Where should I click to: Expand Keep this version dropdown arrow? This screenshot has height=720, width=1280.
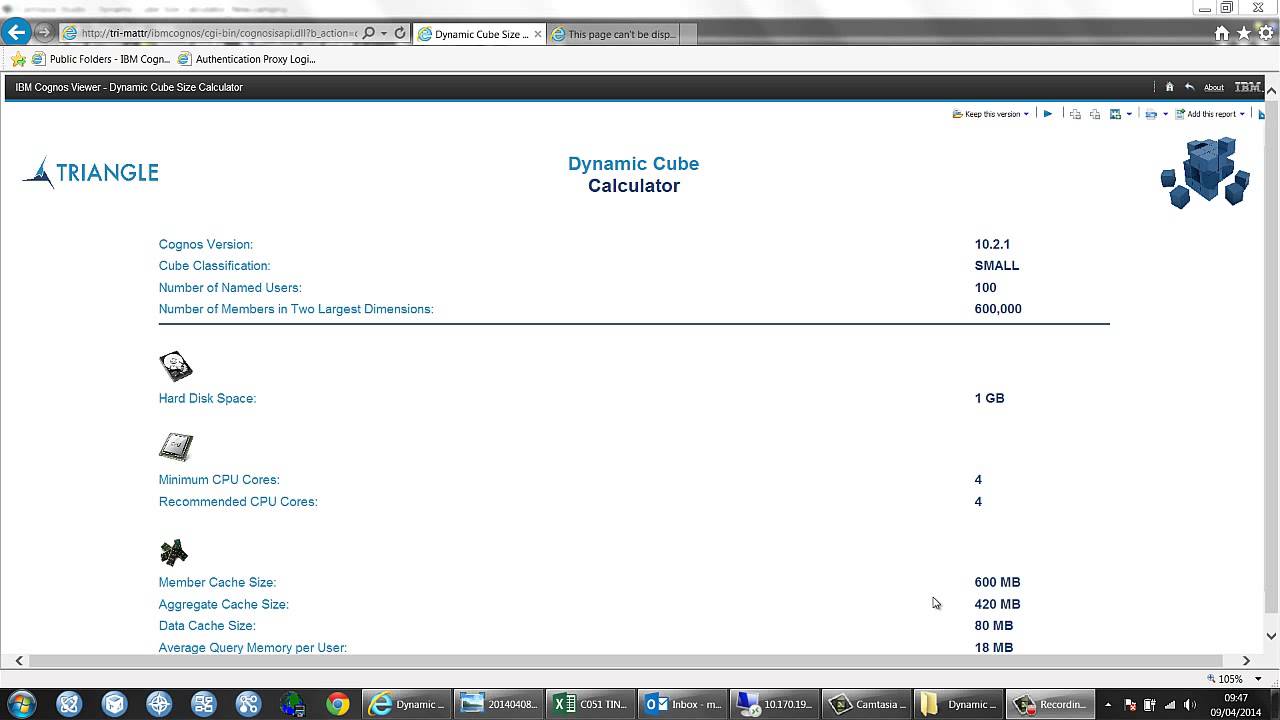1026,114
